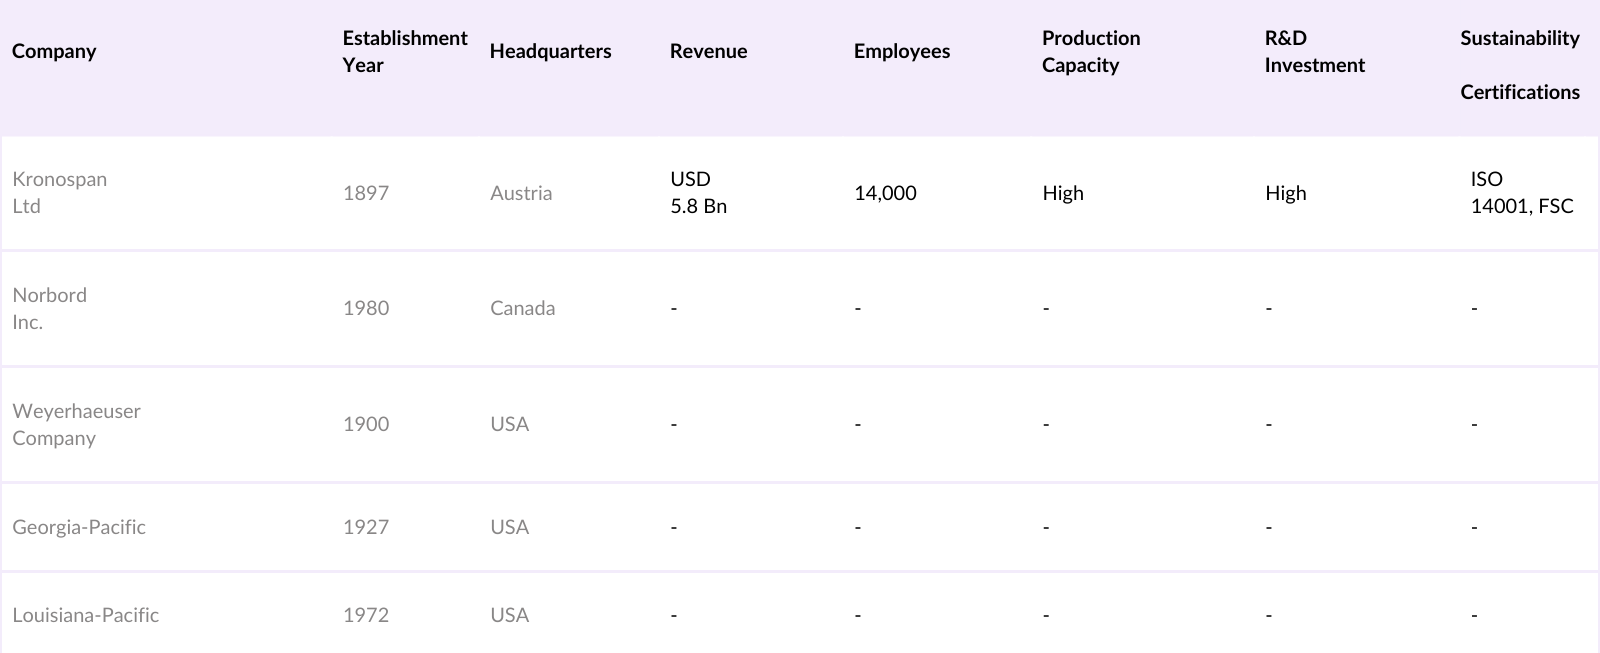Select the Headquarters column header

tap(550, 51)
